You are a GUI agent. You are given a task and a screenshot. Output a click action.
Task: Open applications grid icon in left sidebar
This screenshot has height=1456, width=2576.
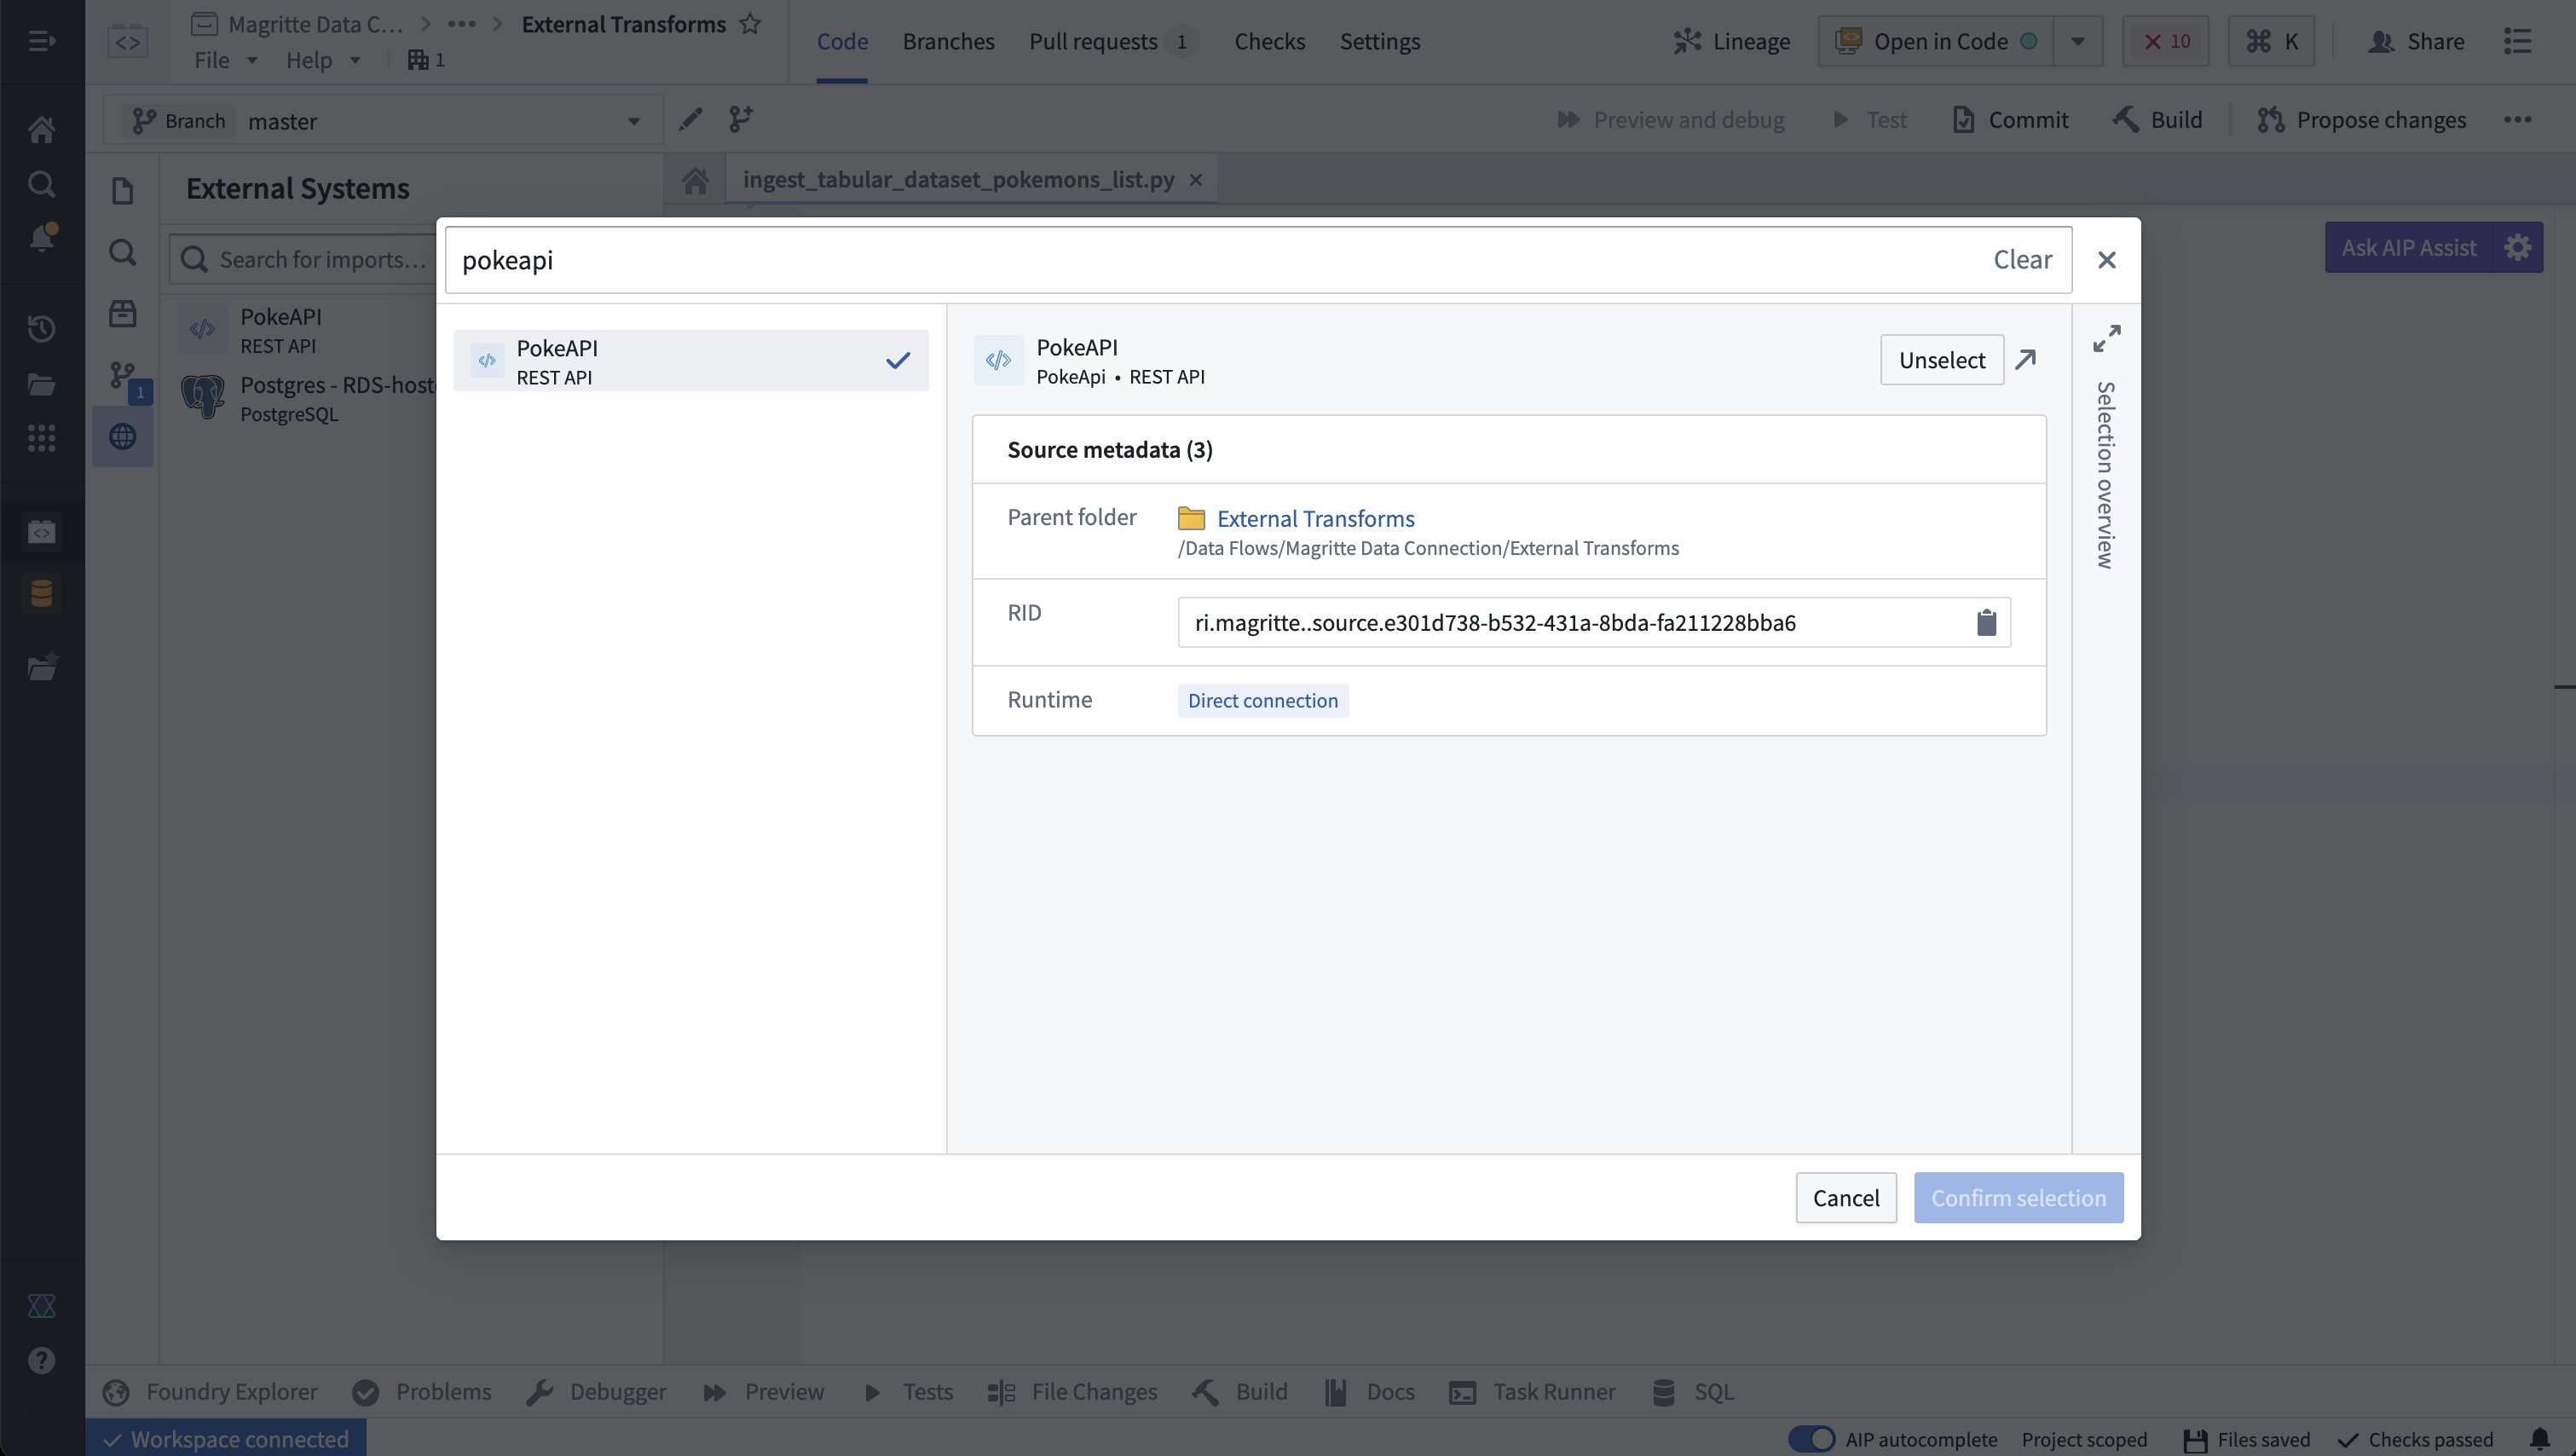pos(41,438)
